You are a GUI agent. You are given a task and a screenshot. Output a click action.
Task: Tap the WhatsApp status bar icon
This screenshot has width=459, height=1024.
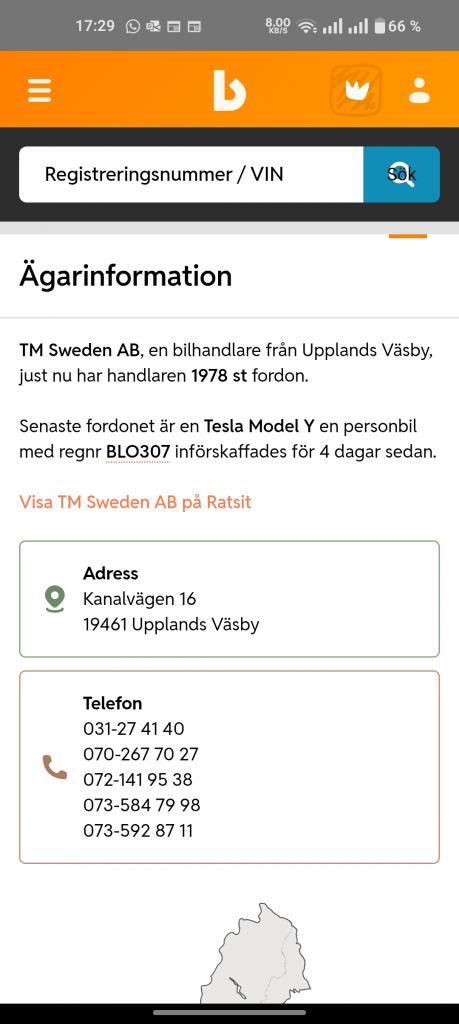coord(133,27)
